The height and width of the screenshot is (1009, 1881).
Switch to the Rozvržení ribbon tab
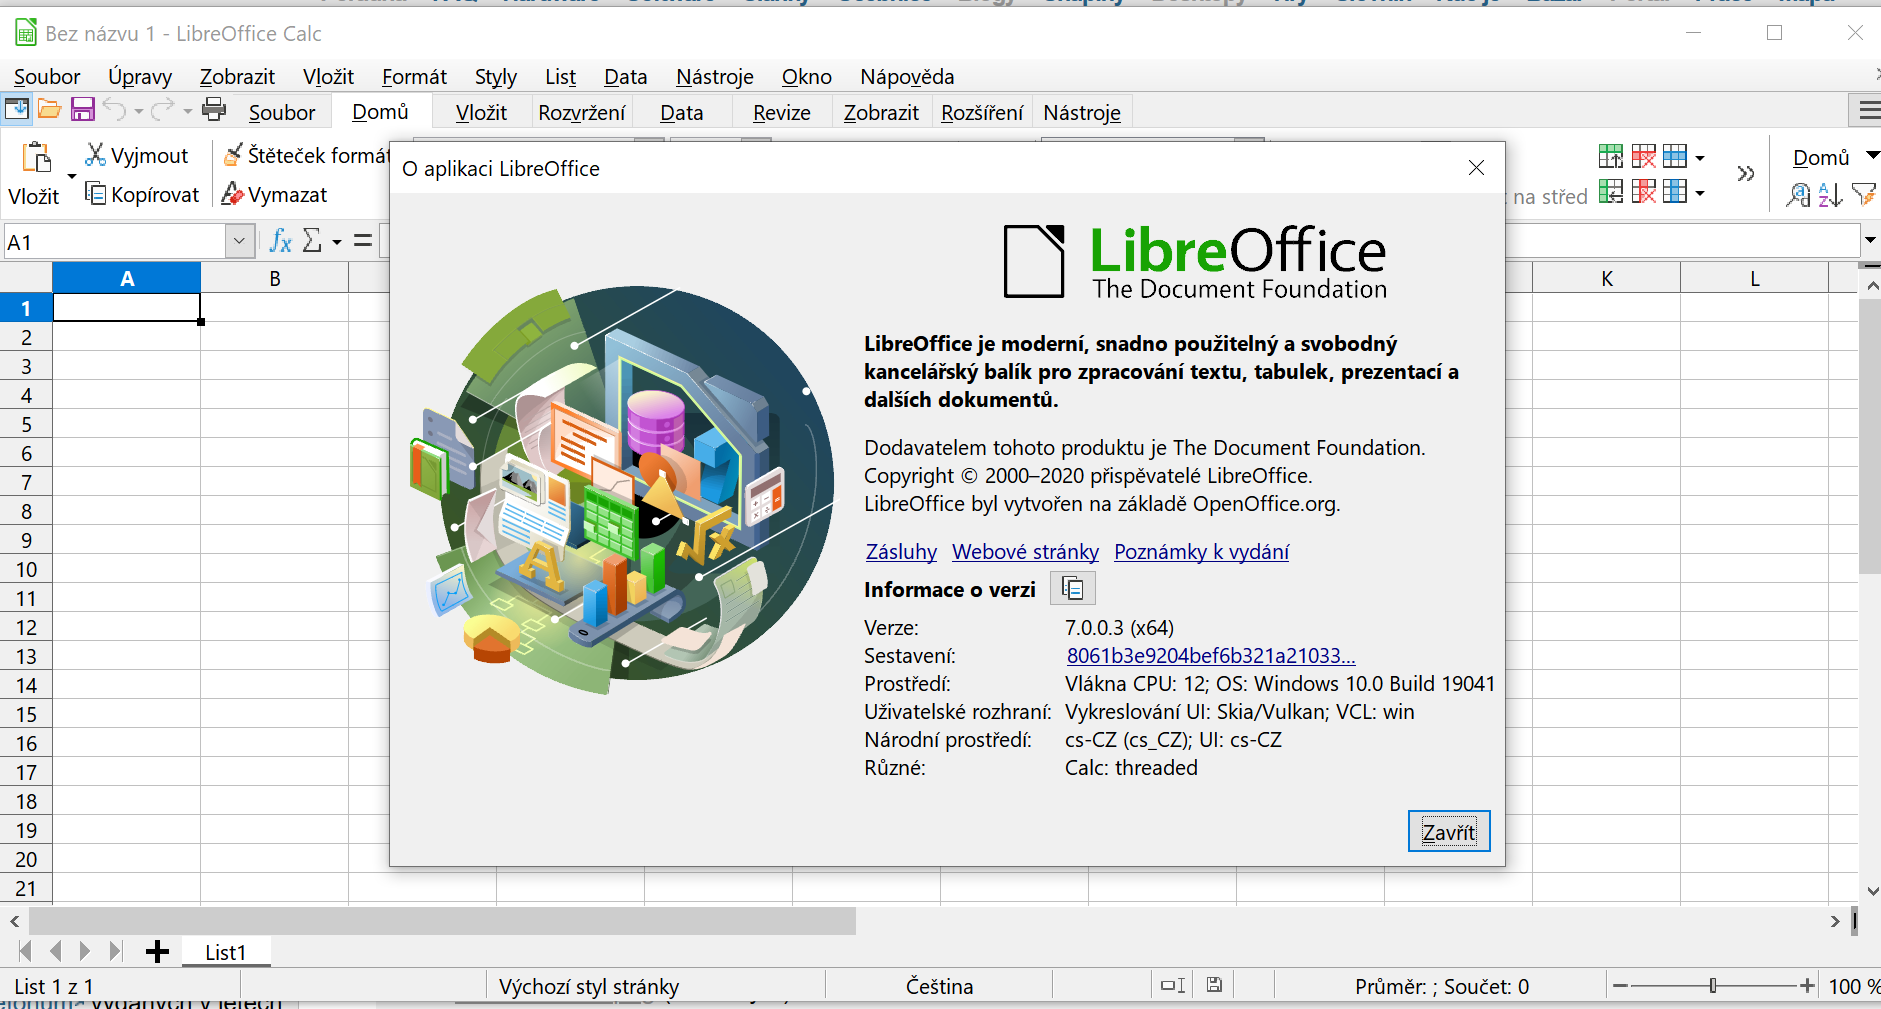(581, 112)
